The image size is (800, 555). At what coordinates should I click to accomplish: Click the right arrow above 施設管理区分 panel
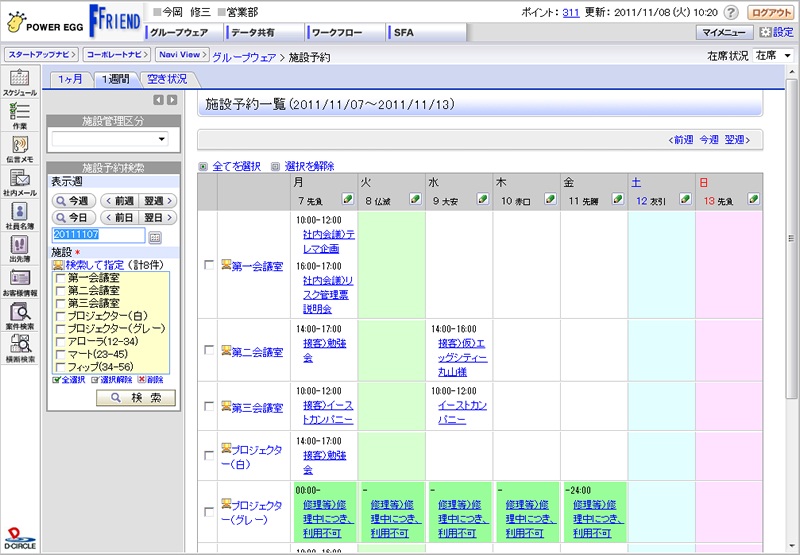pyautogui.click(x=172, y=100)
